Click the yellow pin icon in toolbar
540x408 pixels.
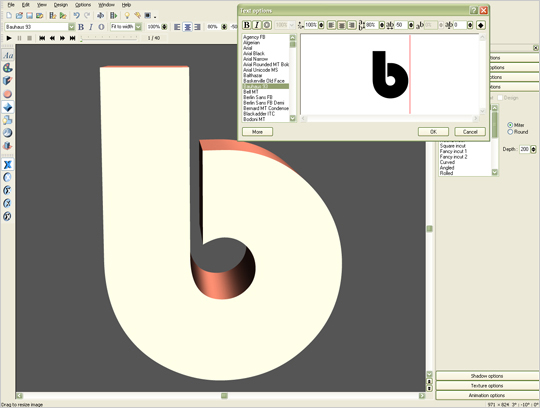point(137,15)
